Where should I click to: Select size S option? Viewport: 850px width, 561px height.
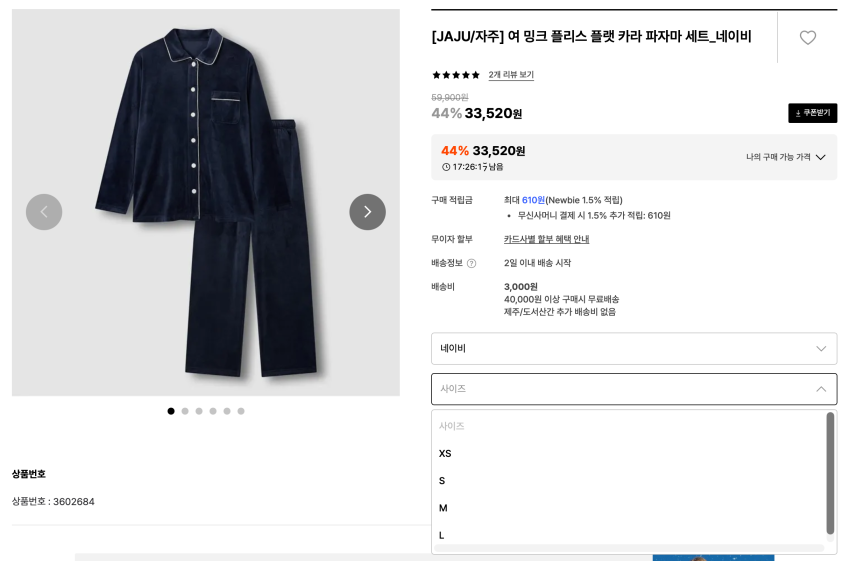point(442,481)
